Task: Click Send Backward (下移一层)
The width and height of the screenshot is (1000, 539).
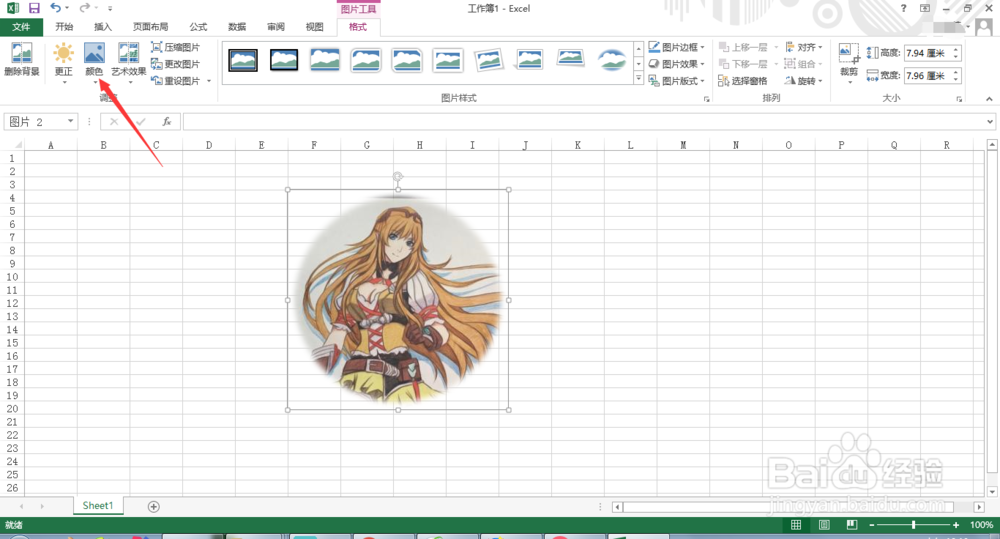Action: (743, 64)
